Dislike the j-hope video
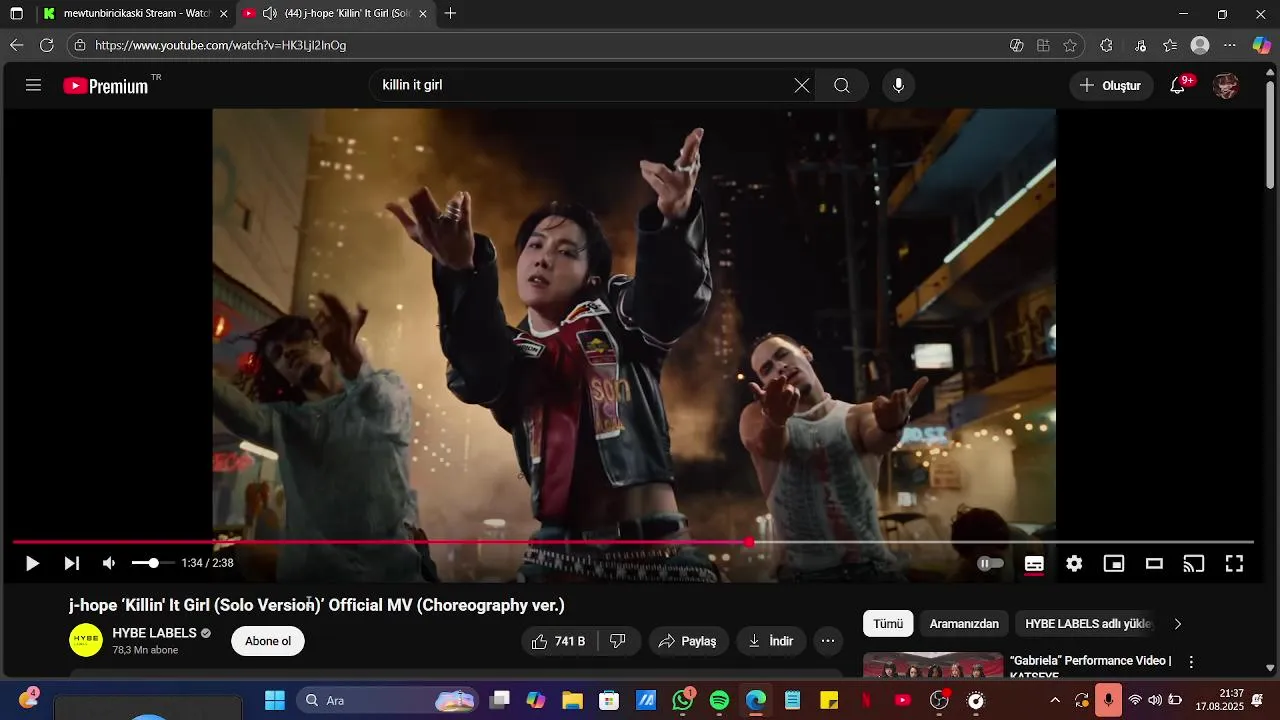Viewport: 1280px width, 720px height. 618,641
